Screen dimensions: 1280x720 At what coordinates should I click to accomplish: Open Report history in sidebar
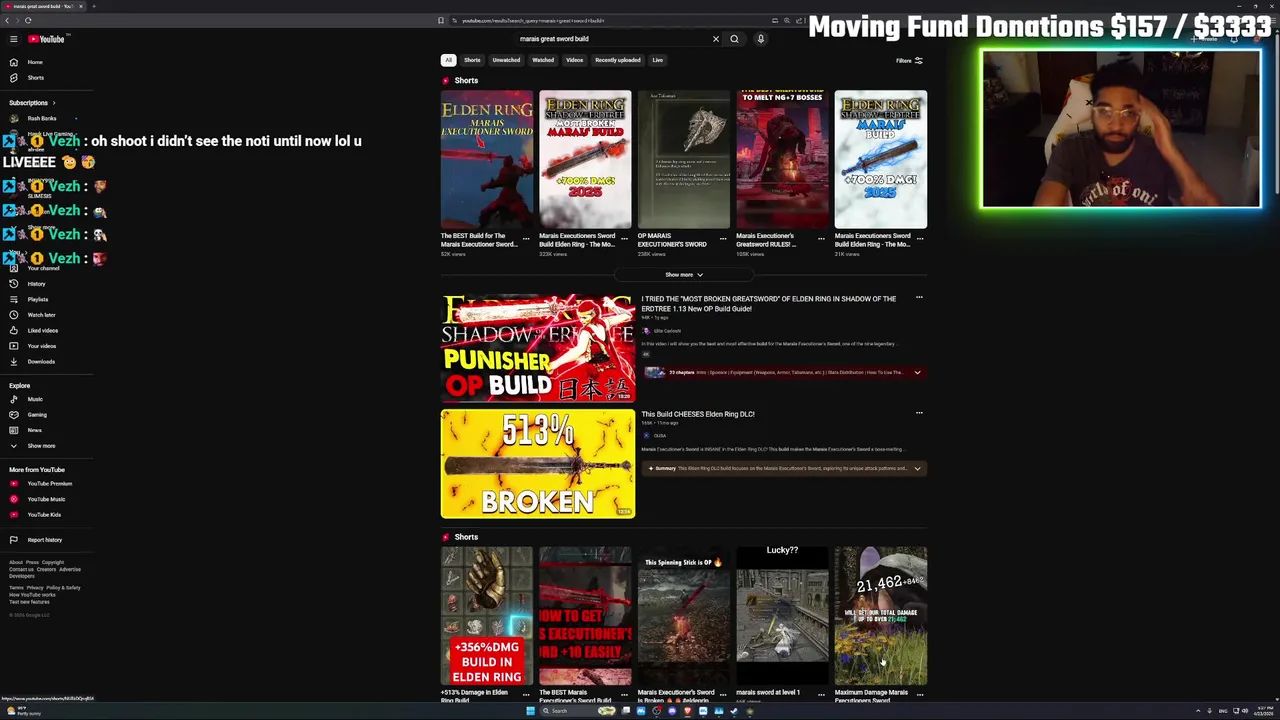click(x=44, y=540)
